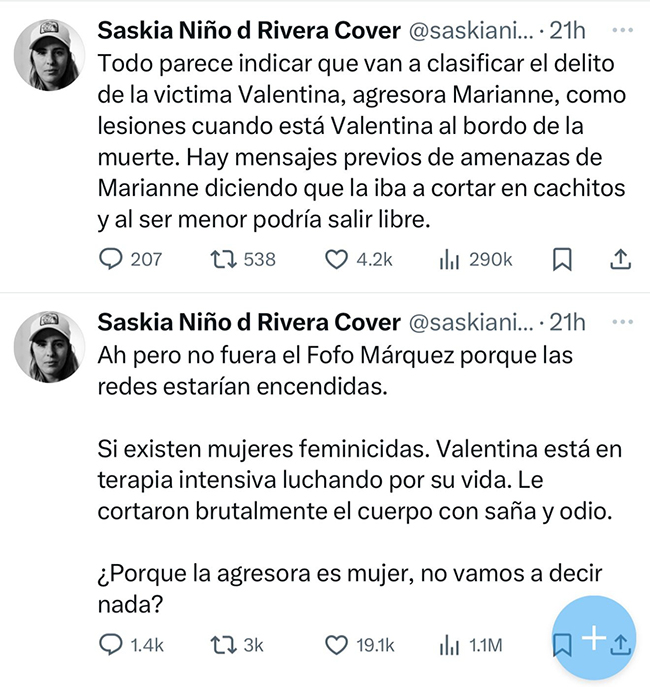Like the first tweet with 4.2k likes

click(337, 260)
